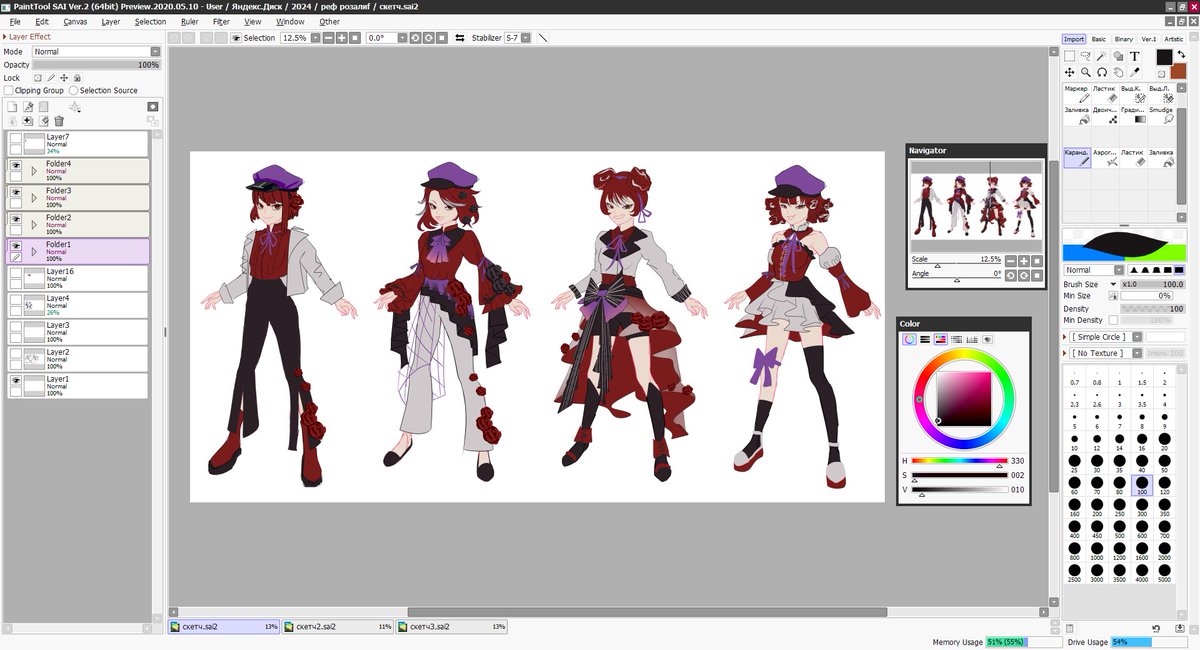Hide the Folder3 layer group
1200x650 pixels.
pos(15,191)
